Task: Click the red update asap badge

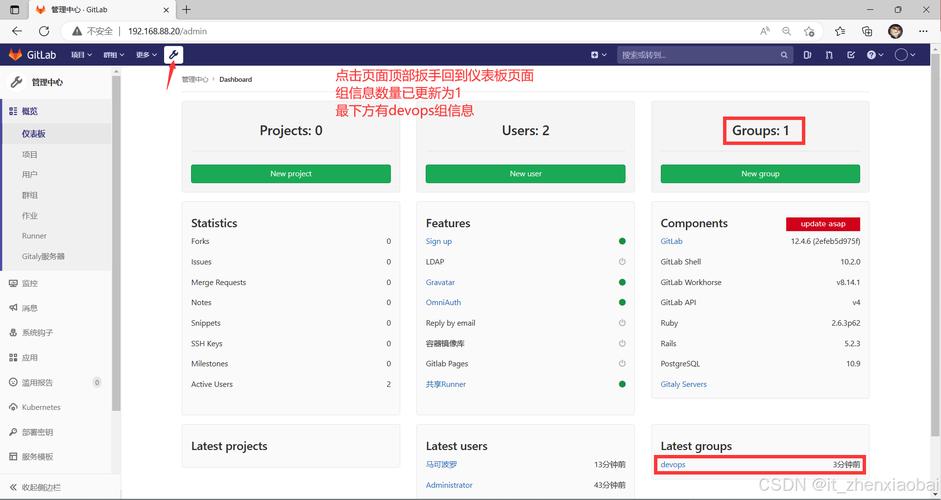Action: [x=823, y=224]
